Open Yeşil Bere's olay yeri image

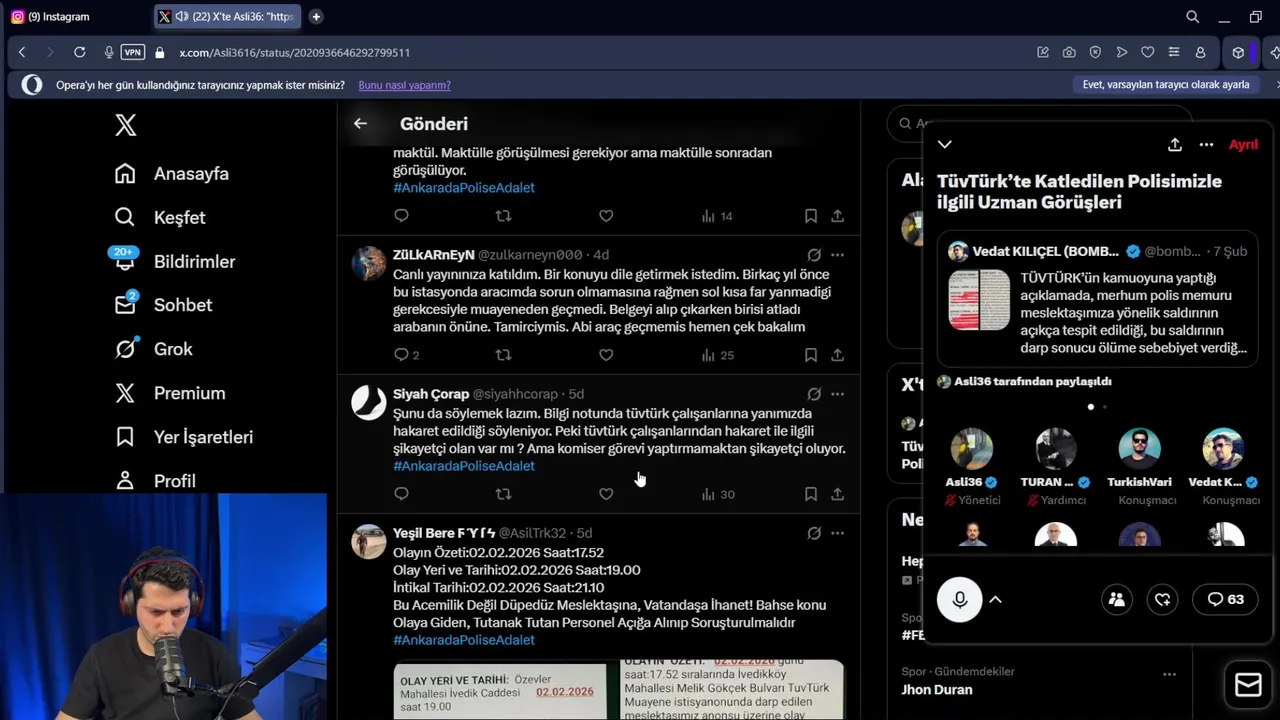[x=499, y=690]
